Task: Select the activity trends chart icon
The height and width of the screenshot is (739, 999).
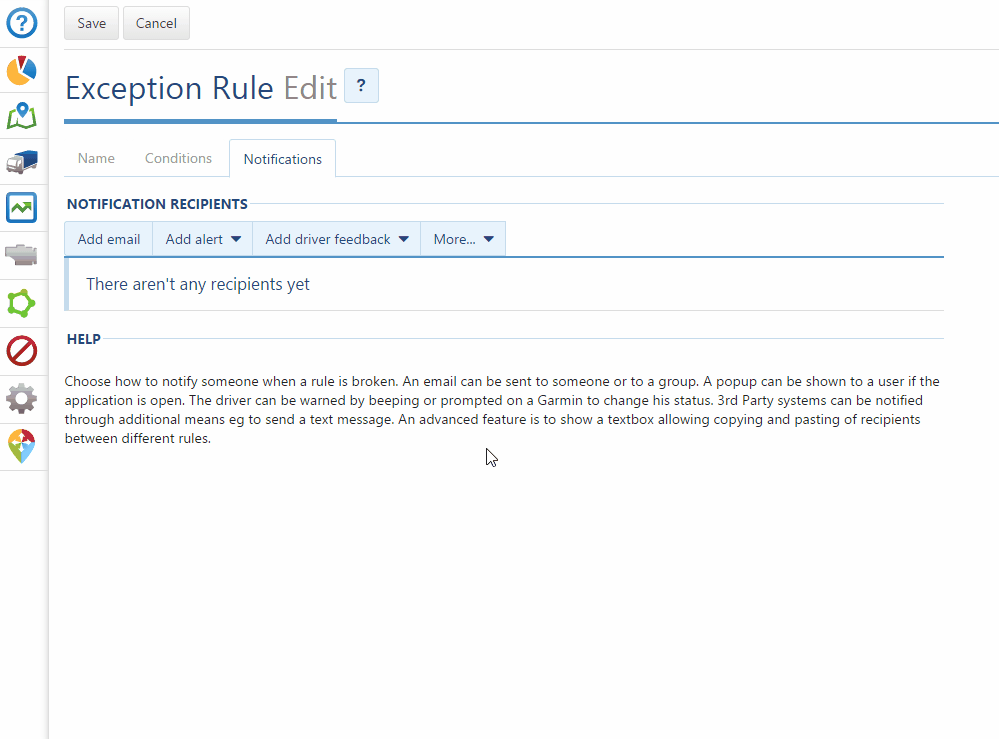Action: pos(22,208)
